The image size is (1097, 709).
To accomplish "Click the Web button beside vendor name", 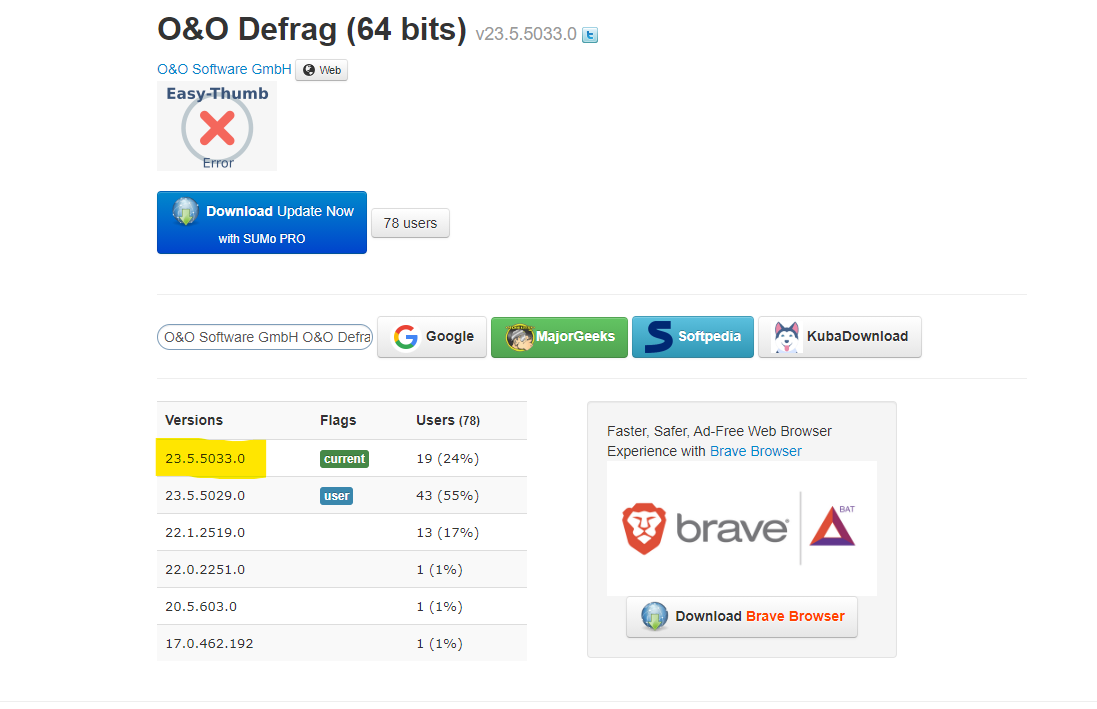I will coord(322,70).
